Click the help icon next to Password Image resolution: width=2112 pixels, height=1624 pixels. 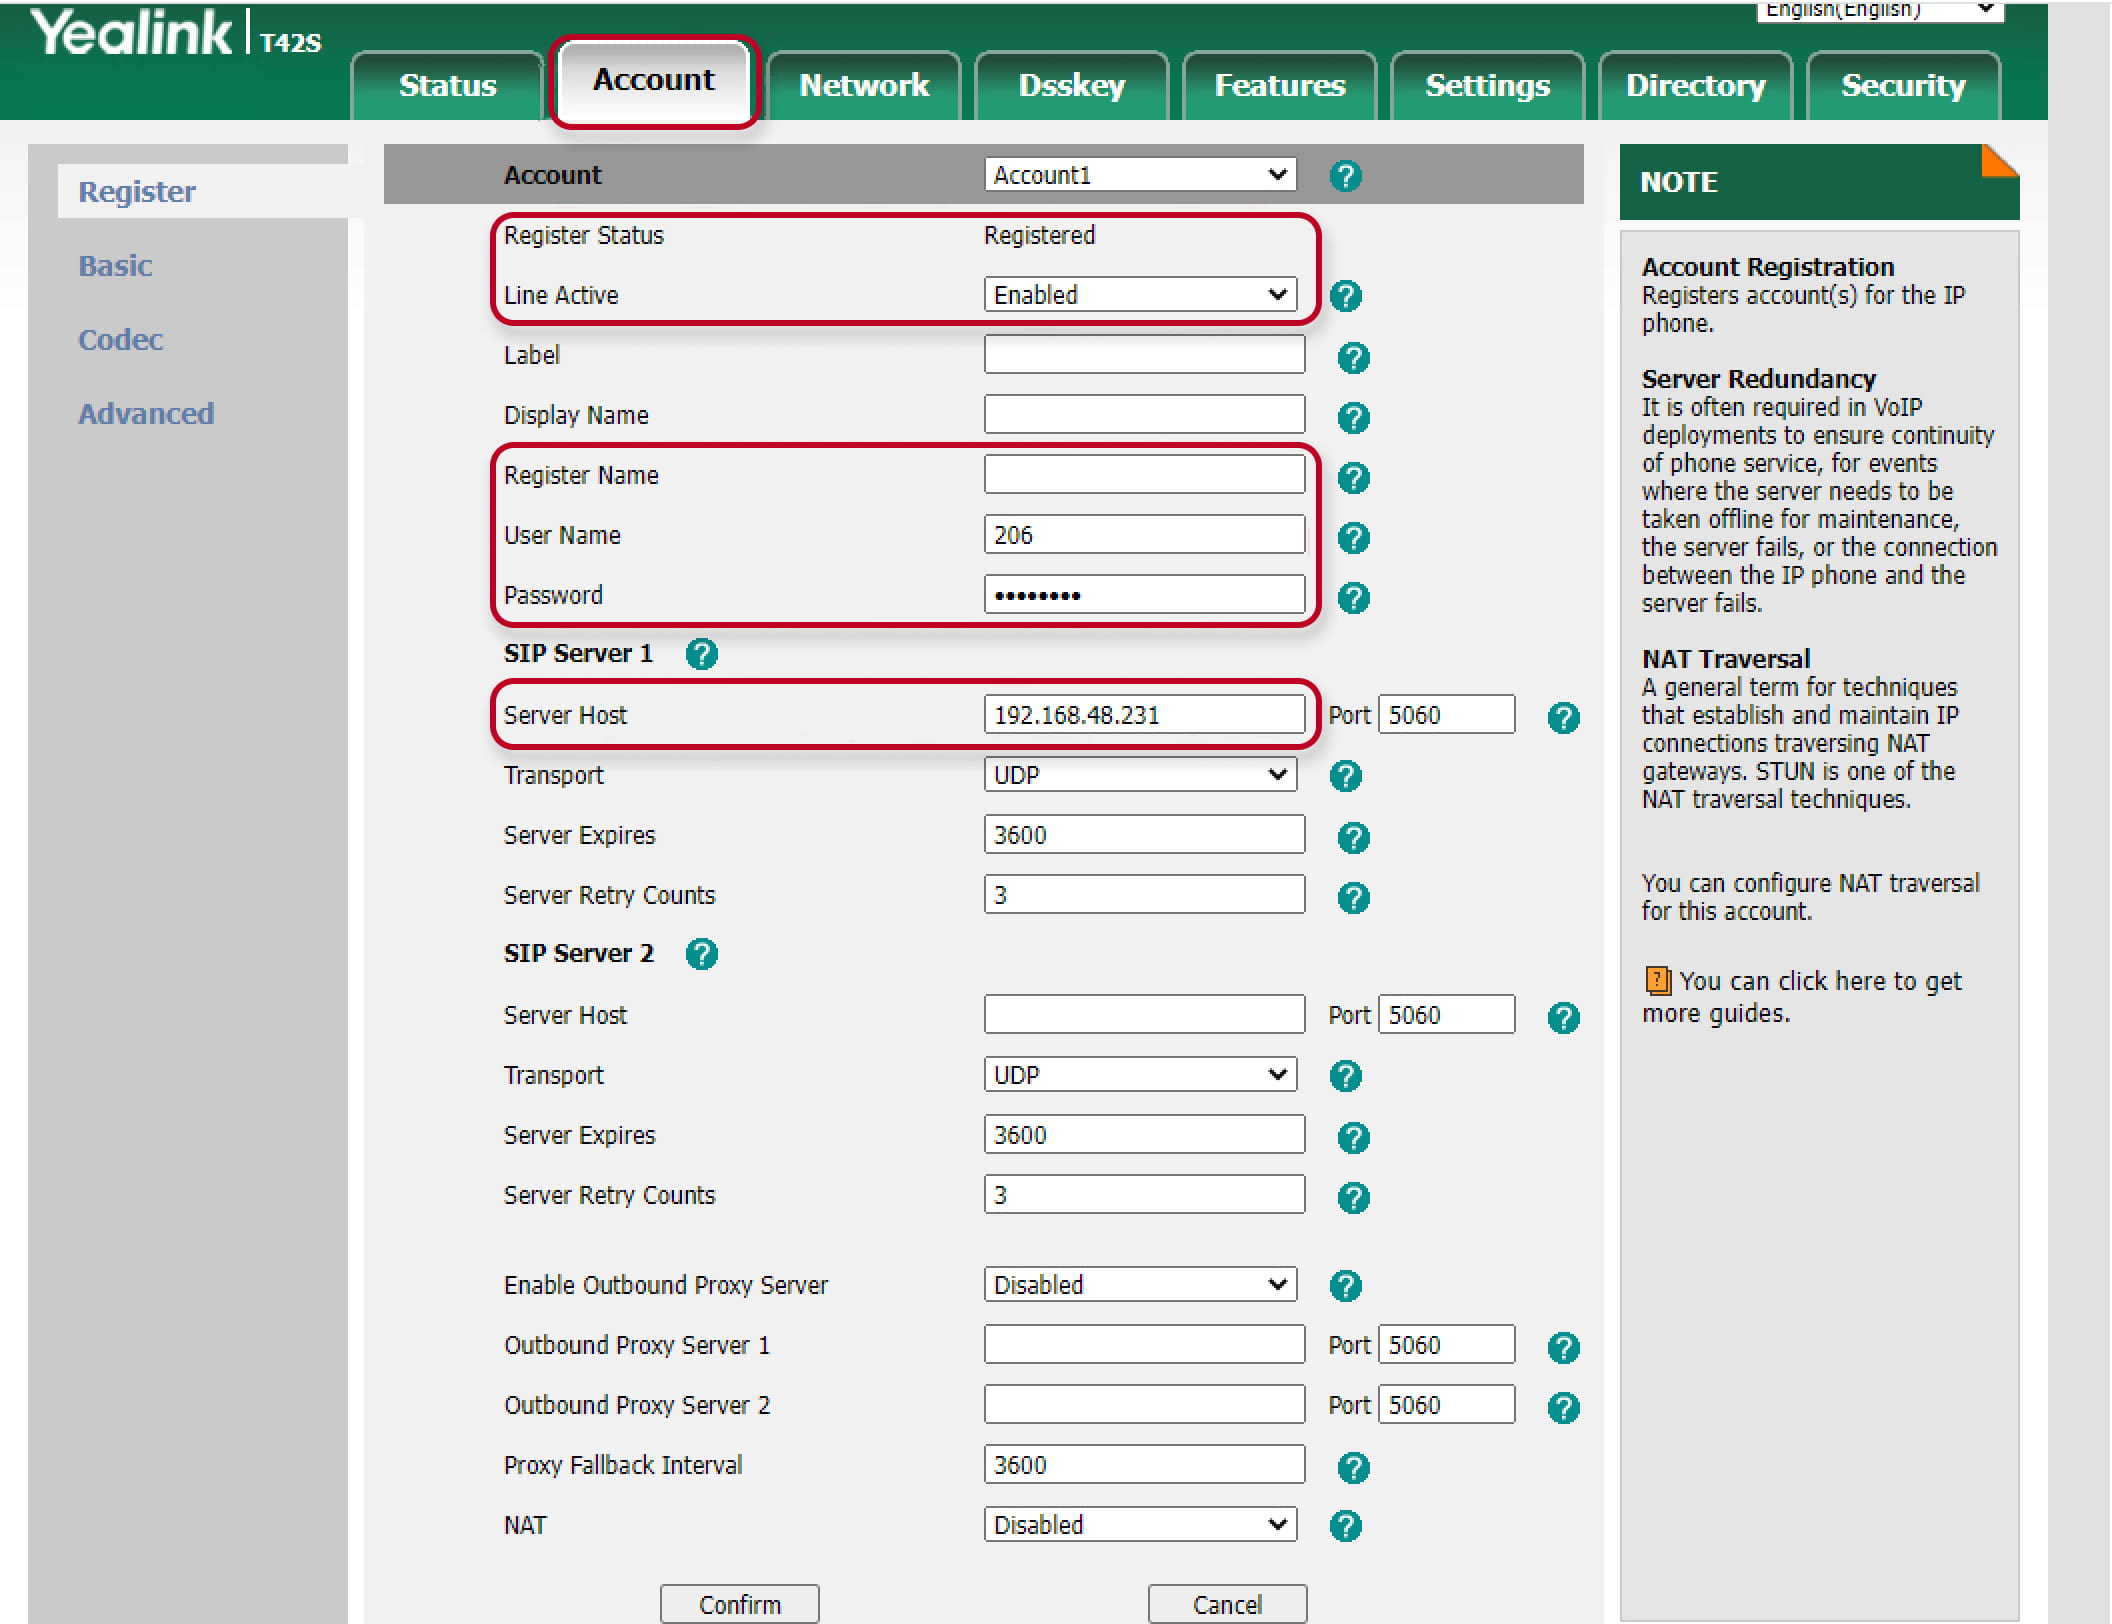1353,598
